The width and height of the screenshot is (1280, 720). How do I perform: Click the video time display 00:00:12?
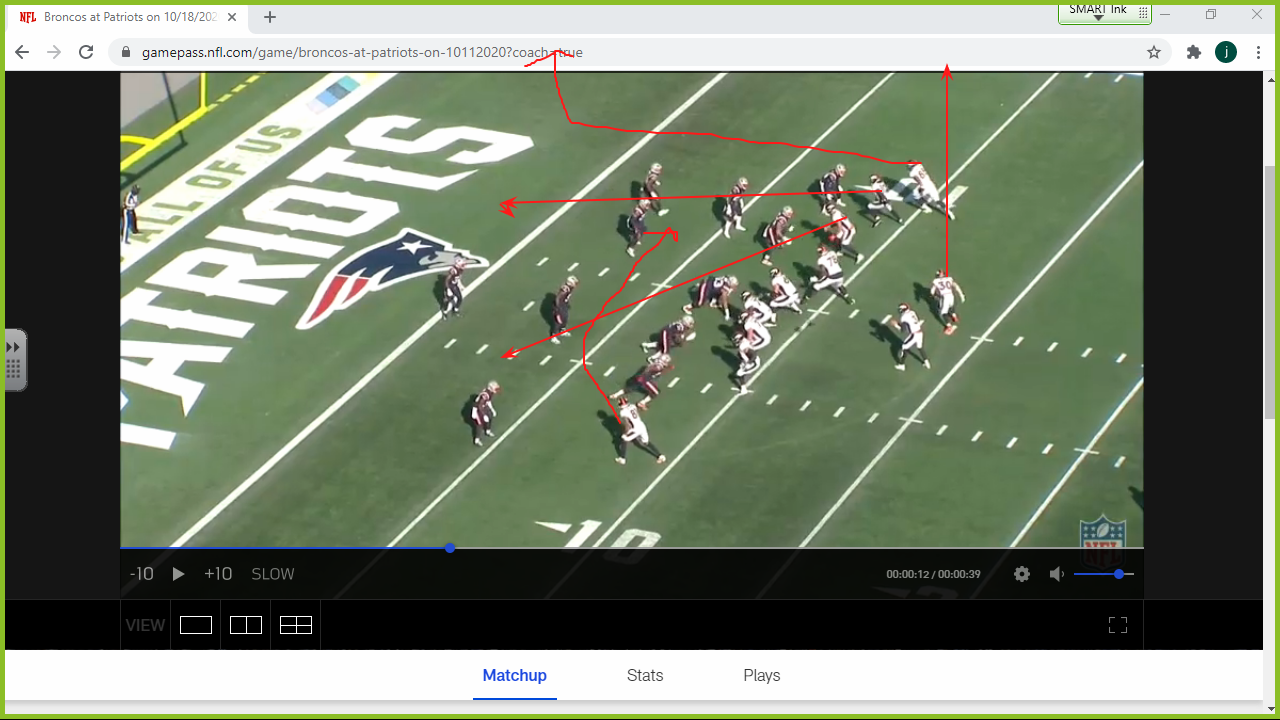coord(907,574)
